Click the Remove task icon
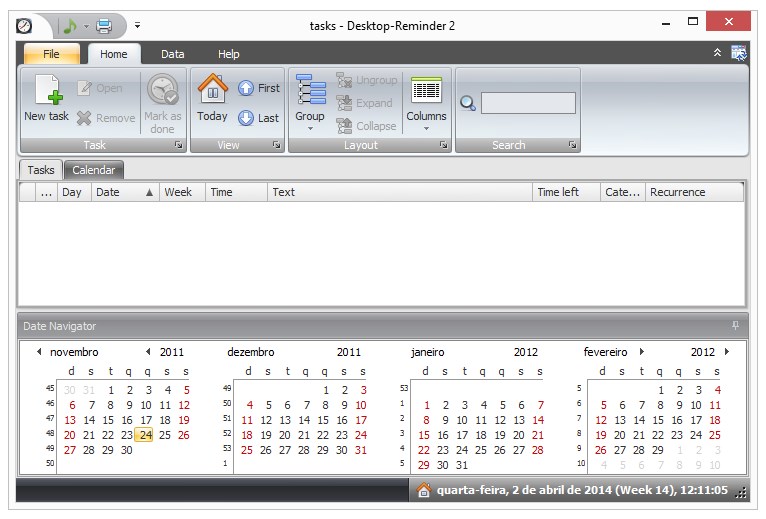The image size is (766, 519). click(84, 118)
